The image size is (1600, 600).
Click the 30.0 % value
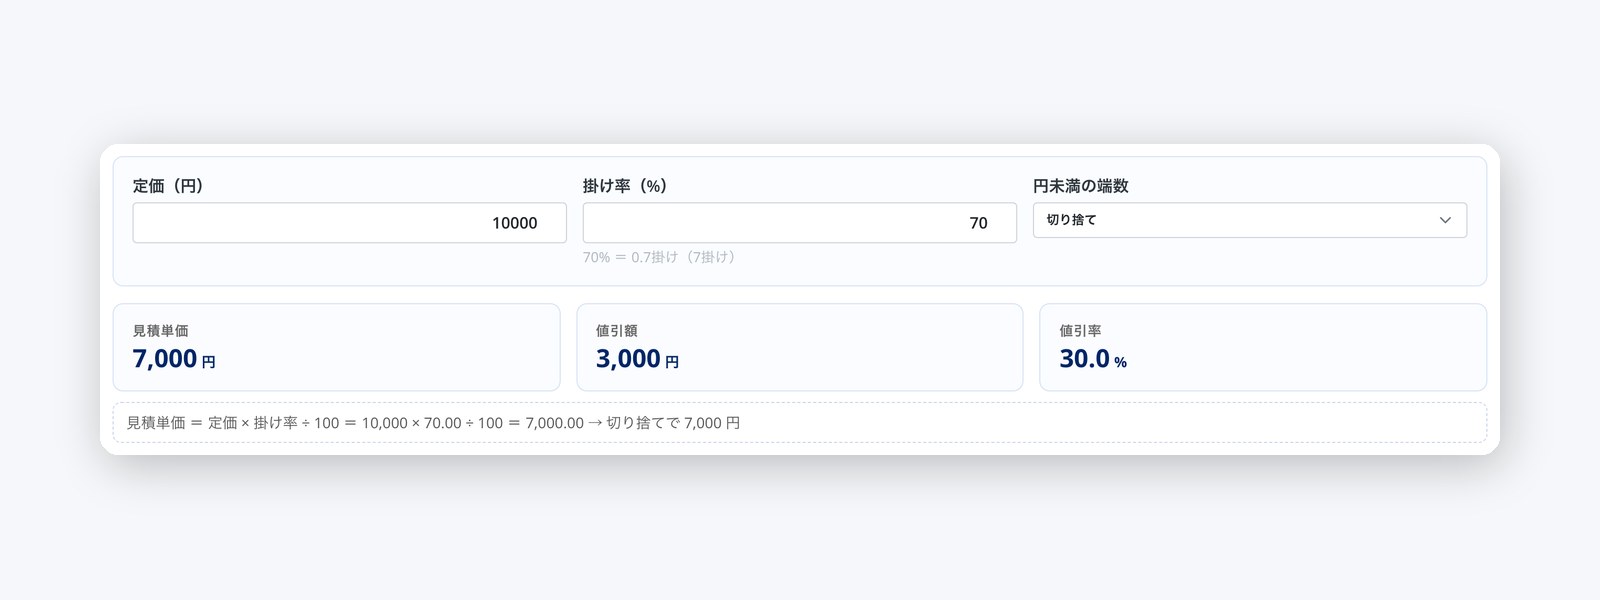click(x=1093, y=359)
